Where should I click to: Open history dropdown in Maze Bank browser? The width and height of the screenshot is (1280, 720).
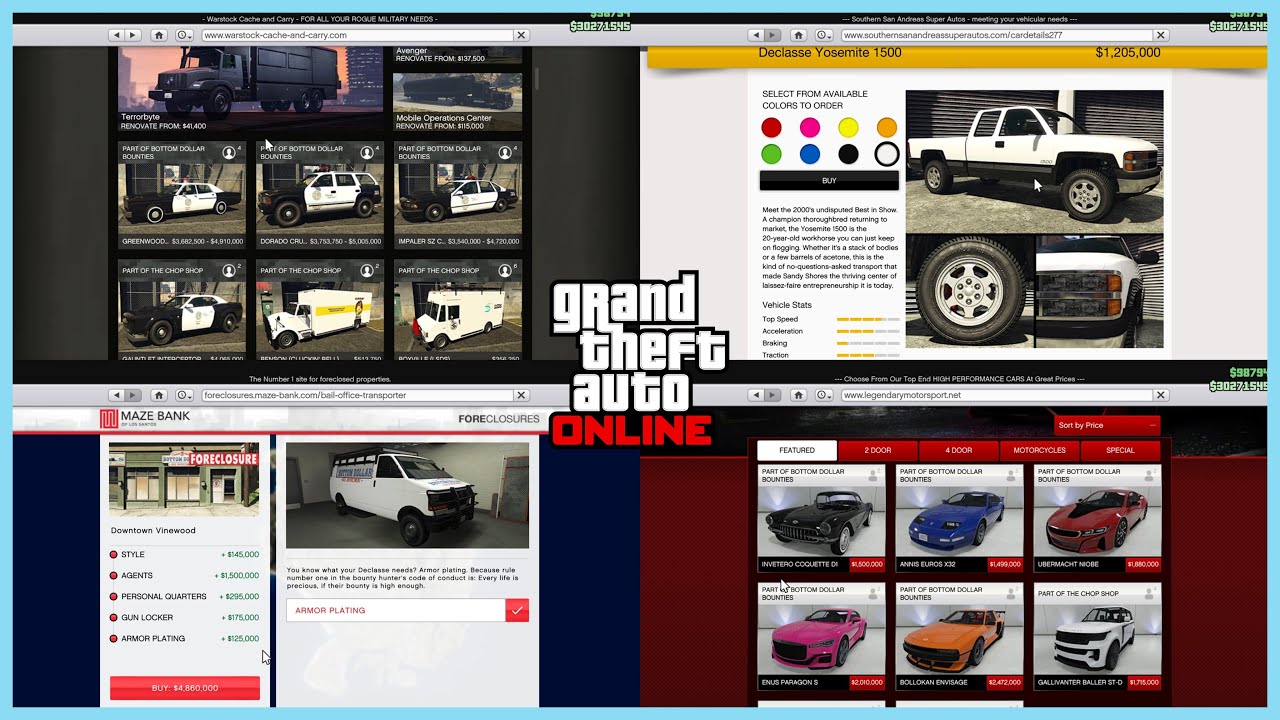click(x=185, y=395)
